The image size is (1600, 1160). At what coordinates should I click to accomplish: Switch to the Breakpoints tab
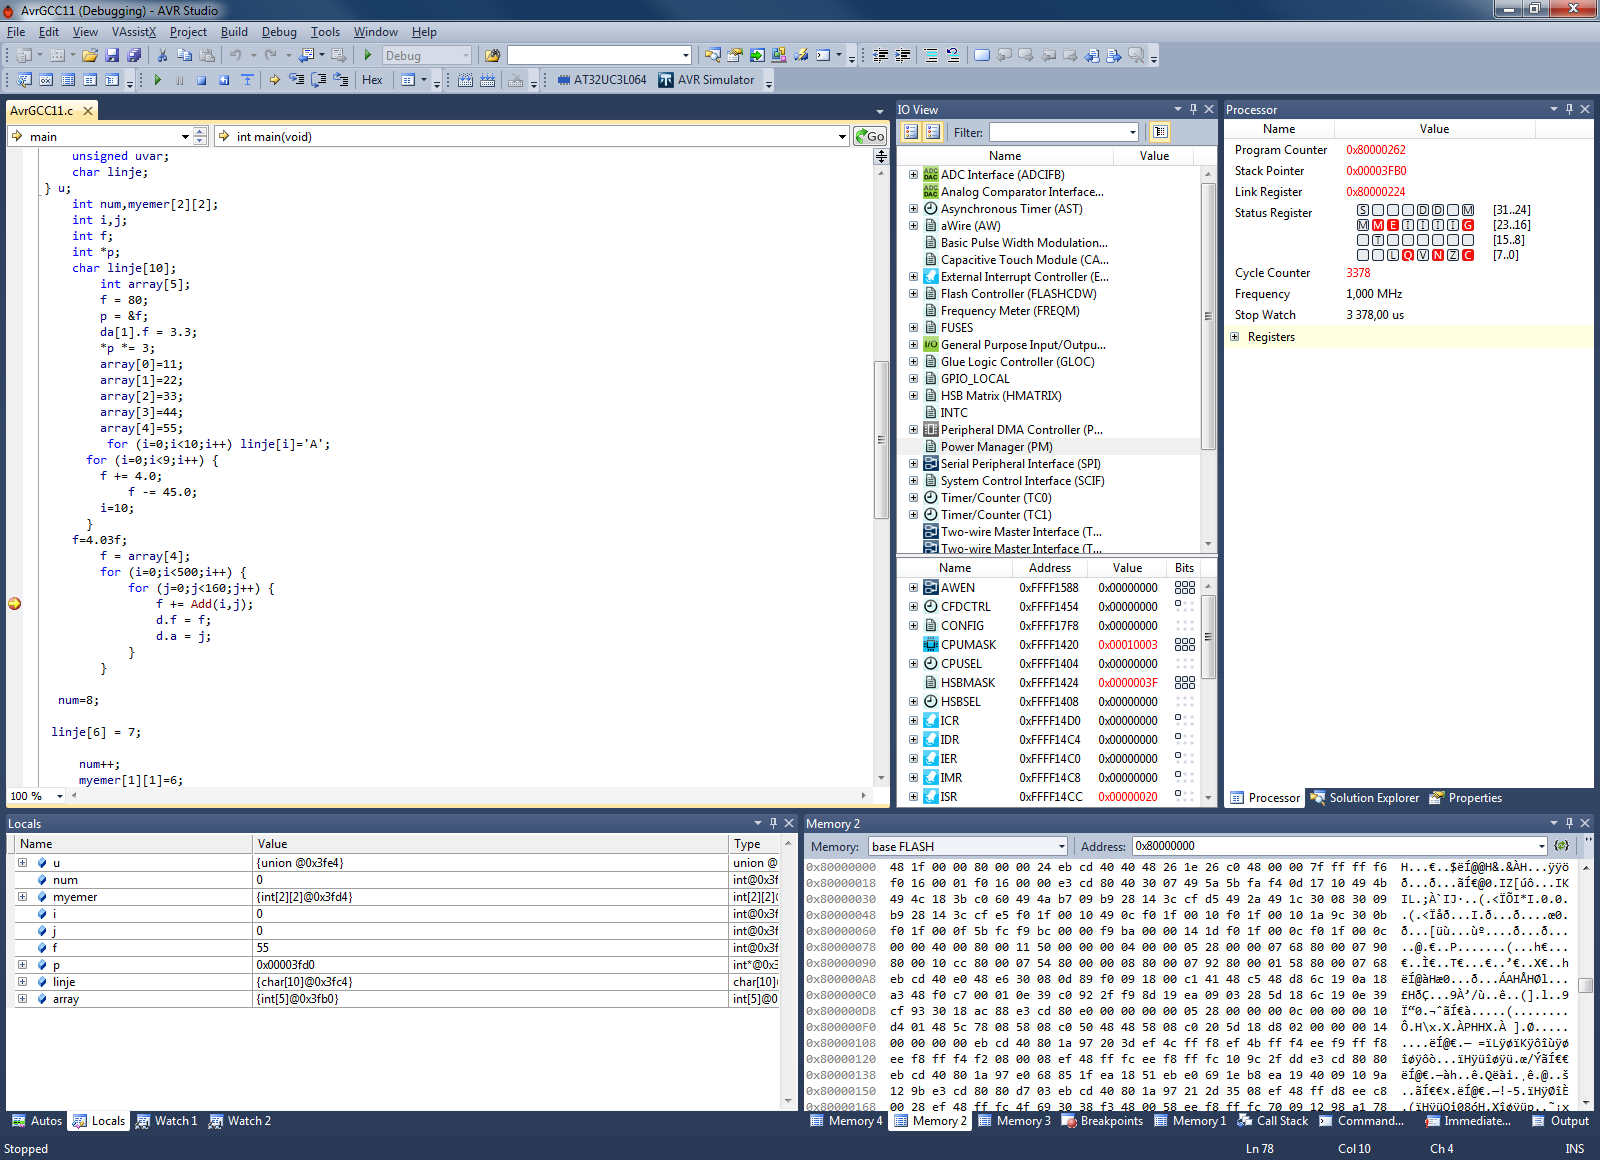pos(1102,1121)
